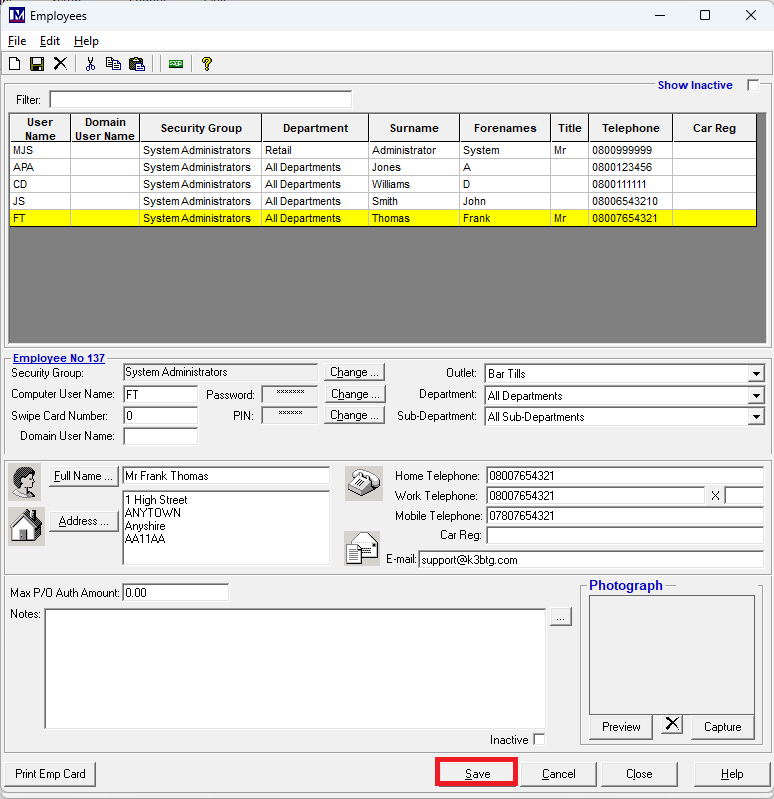The image size is (774, 799).
Task: Click the Save floppy disk toolbar icon
Action: pyautogui.click(x=37, y=64)
